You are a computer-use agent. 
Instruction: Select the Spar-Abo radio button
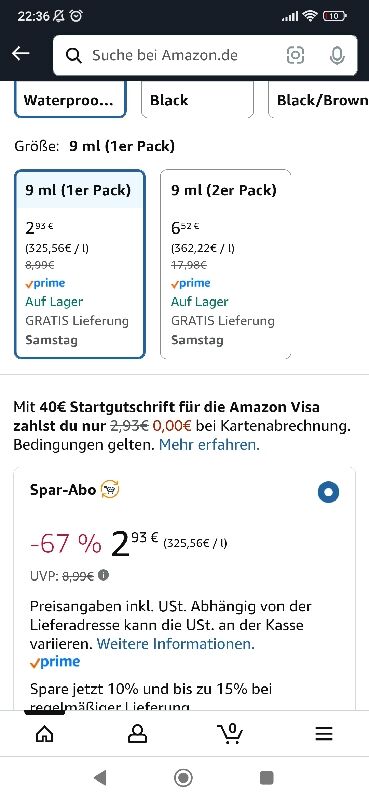tap(328, 492)
